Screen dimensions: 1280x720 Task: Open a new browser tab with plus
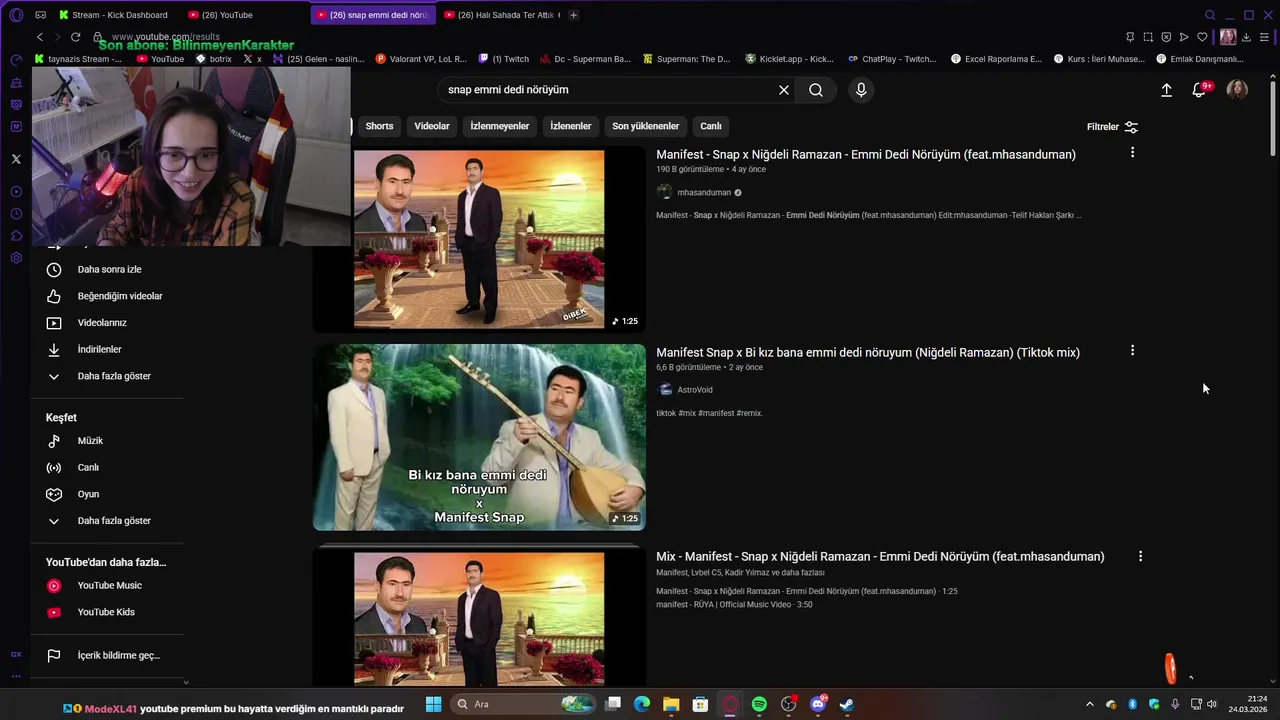click(573, 15)
